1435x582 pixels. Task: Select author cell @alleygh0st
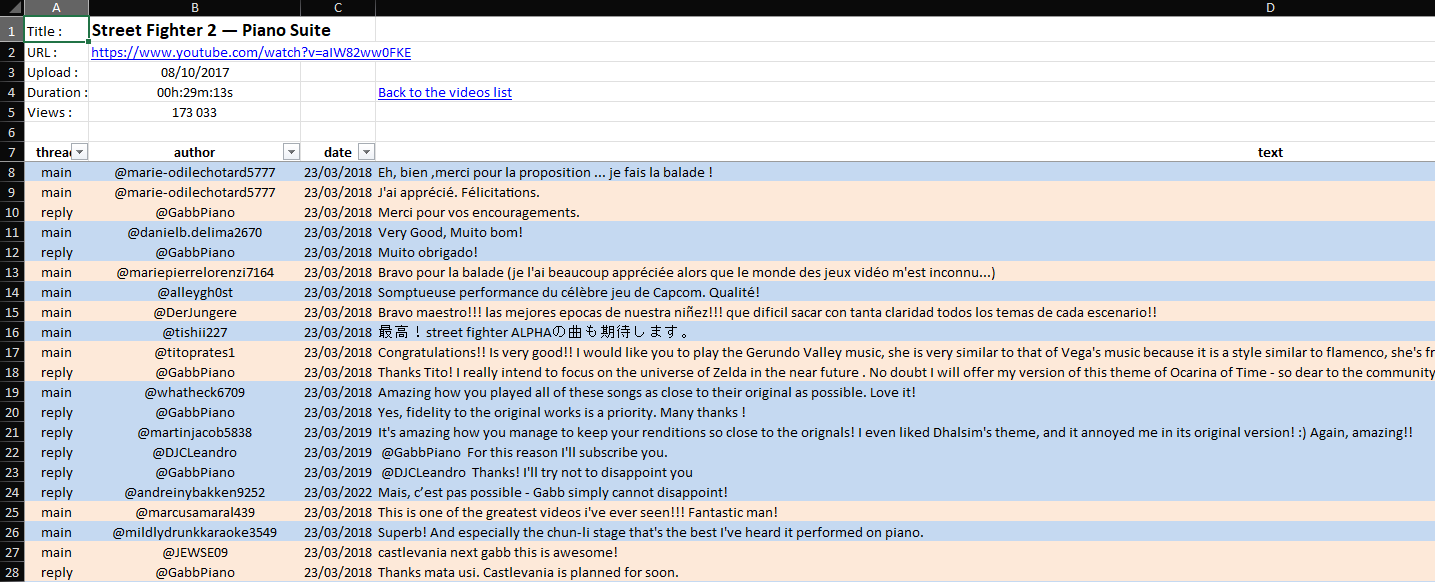coord(195,292)
